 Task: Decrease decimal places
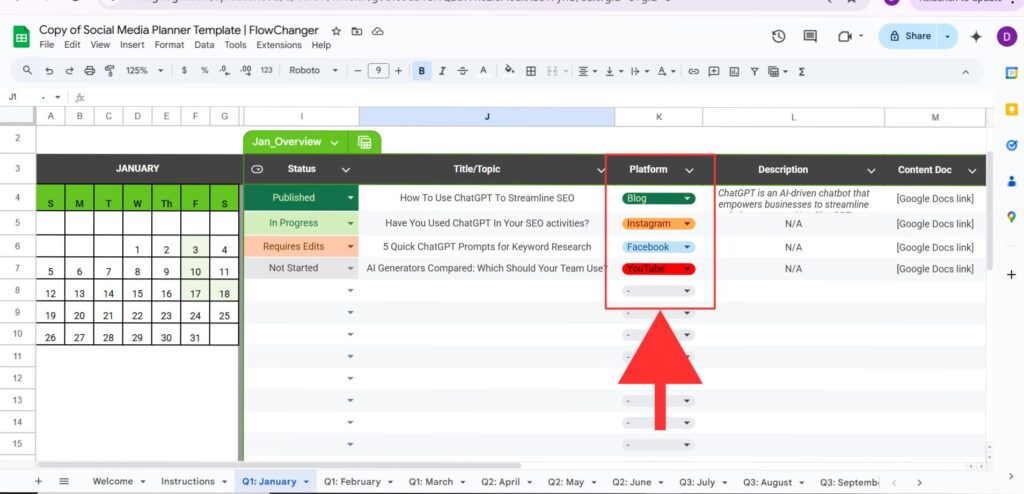[225, 71]
